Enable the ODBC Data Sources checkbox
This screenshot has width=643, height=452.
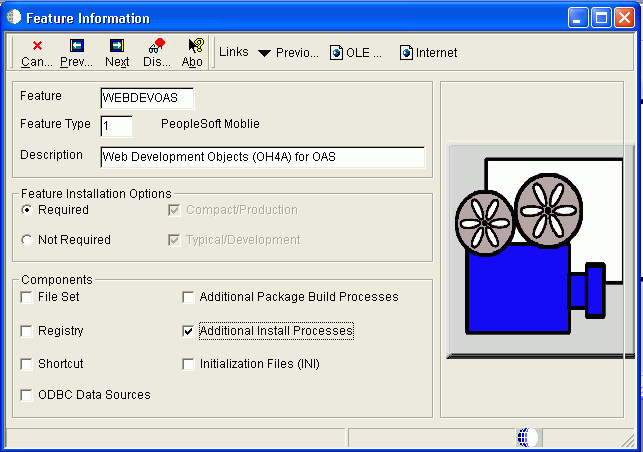pos(27,395)
